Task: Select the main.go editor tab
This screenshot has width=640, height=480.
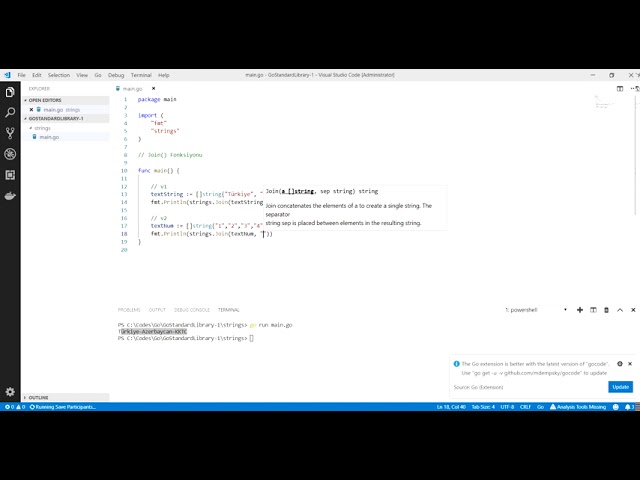Action: 132,89
